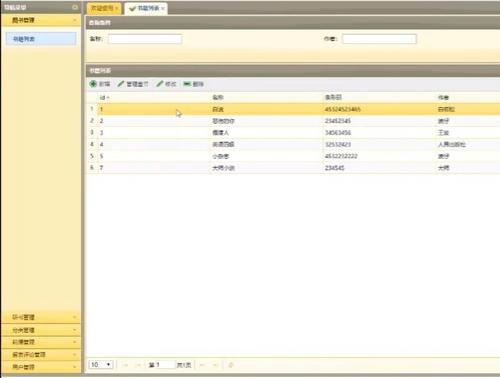This screenshot has width=500, height=378.
Task: Click the name column header
Action: point(266,98)
